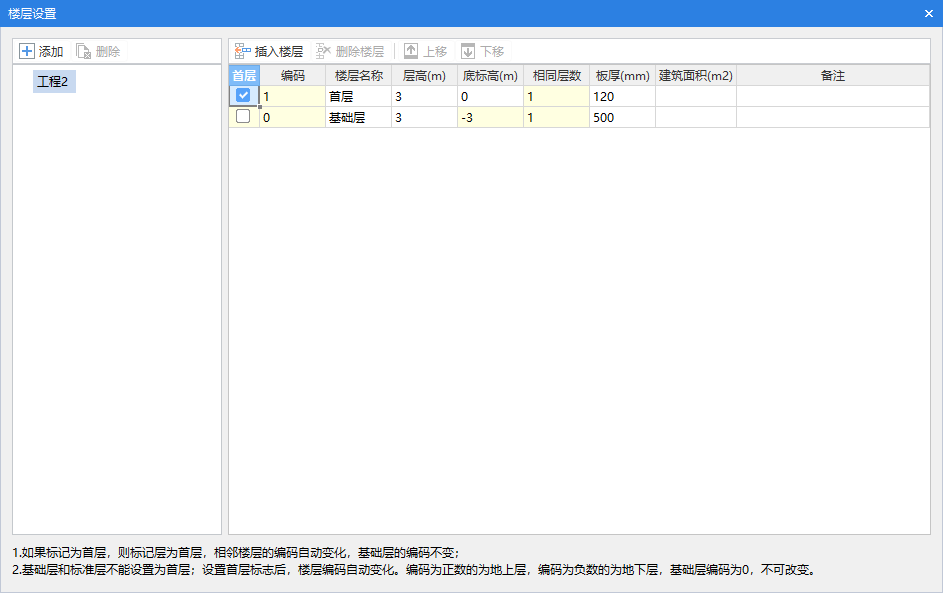Image resolution: width=943 pixels, height=593 pixels.
Task: Click the empty 建筑面积 cell for 首层
Action: click(696, 97)
